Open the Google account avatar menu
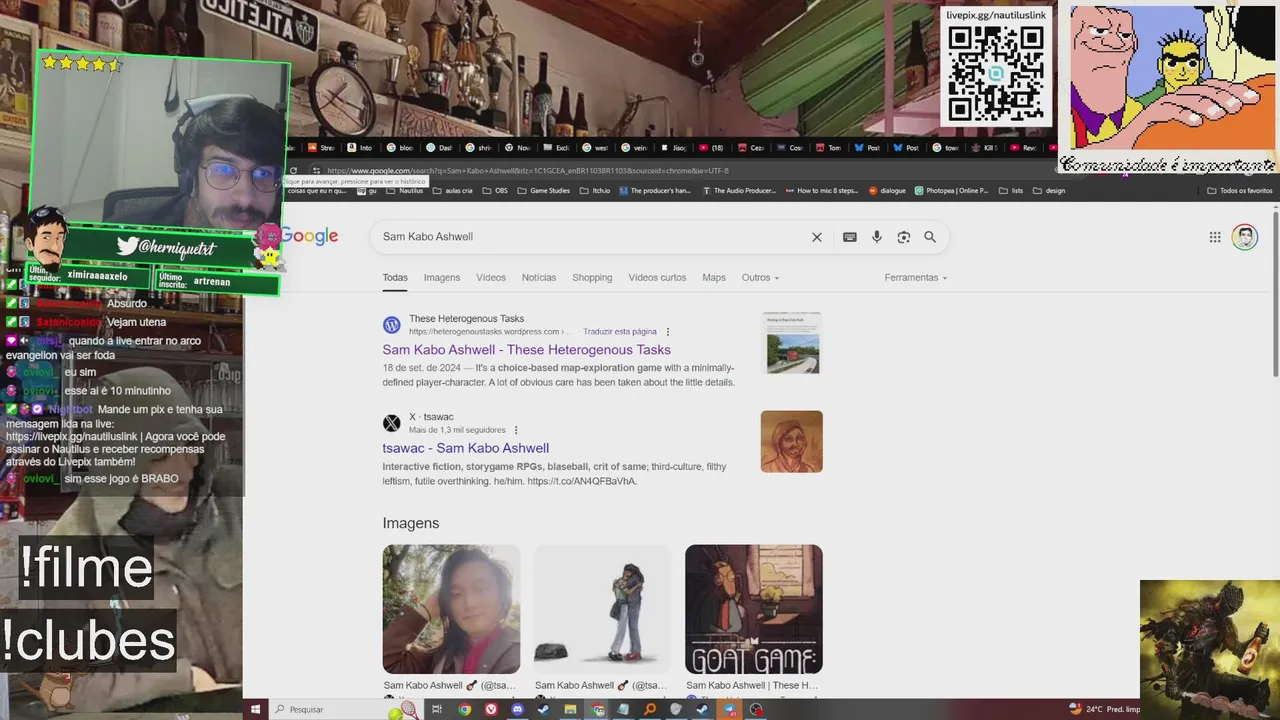 pos(1244,237)
